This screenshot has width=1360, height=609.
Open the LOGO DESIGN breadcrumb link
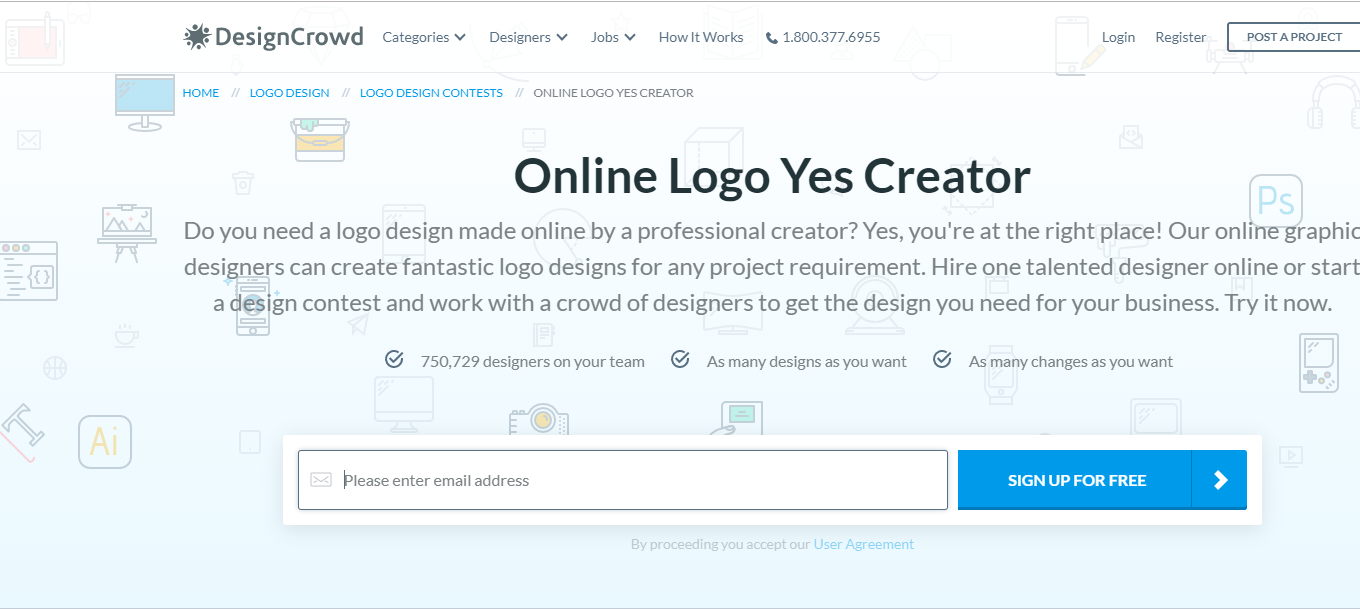[x=289, y=93]
